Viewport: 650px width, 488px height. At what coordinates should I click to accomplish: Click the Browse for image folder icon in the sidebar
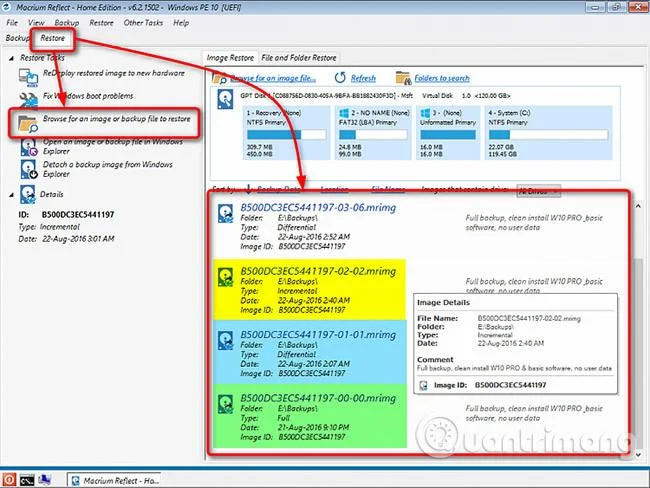click(28, 124)
